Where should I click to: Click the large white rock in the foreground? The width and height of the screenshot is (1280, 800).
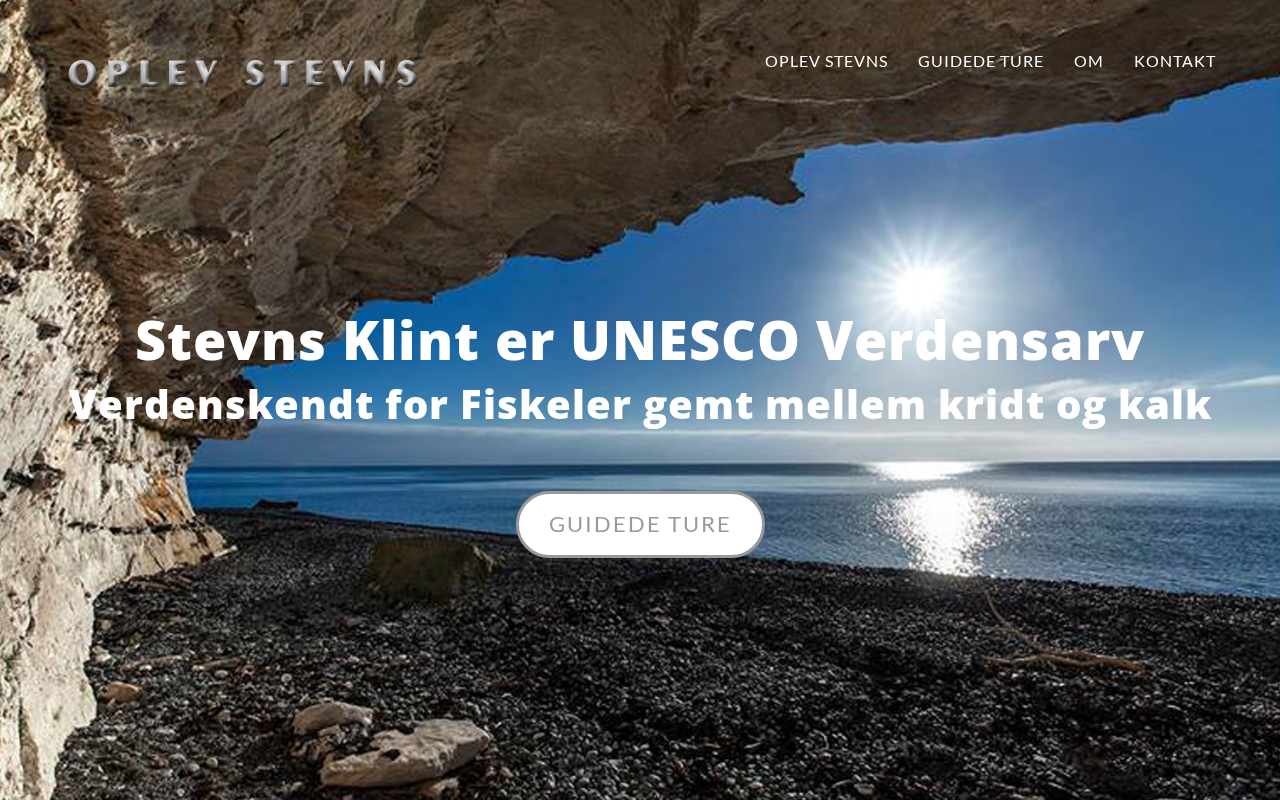(405, 752)
